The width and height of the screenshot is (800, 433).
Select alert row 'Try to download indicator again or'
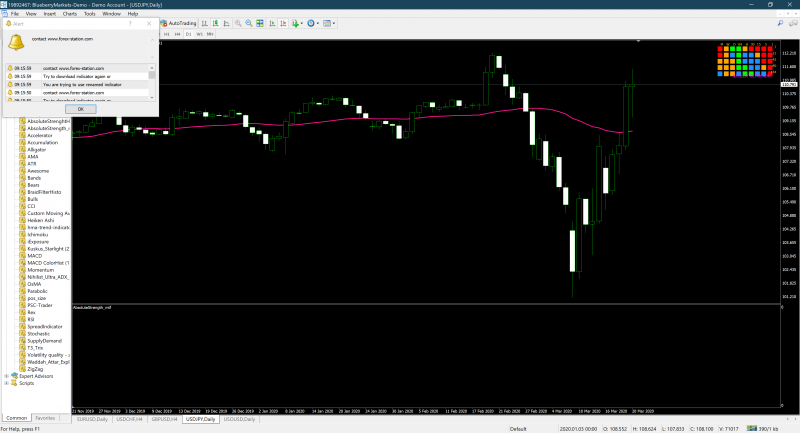pyautogui.click(x=77, y=77)
